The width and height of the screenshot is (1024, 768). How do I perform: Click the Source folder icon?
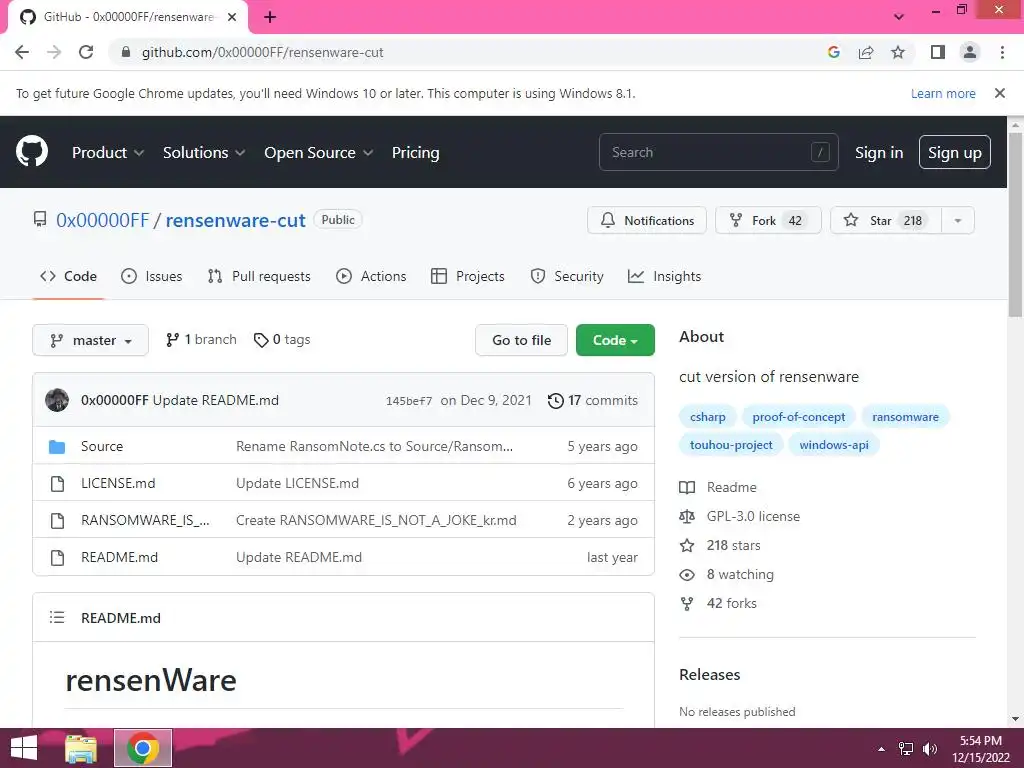click(x=57, y=447)
